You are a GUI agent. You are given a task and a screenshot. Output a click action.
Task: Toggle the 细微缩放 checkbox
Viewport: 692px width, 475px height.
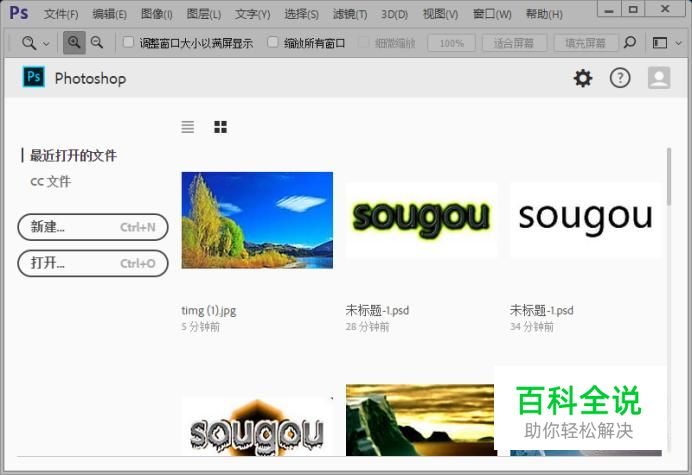[364, 42]
